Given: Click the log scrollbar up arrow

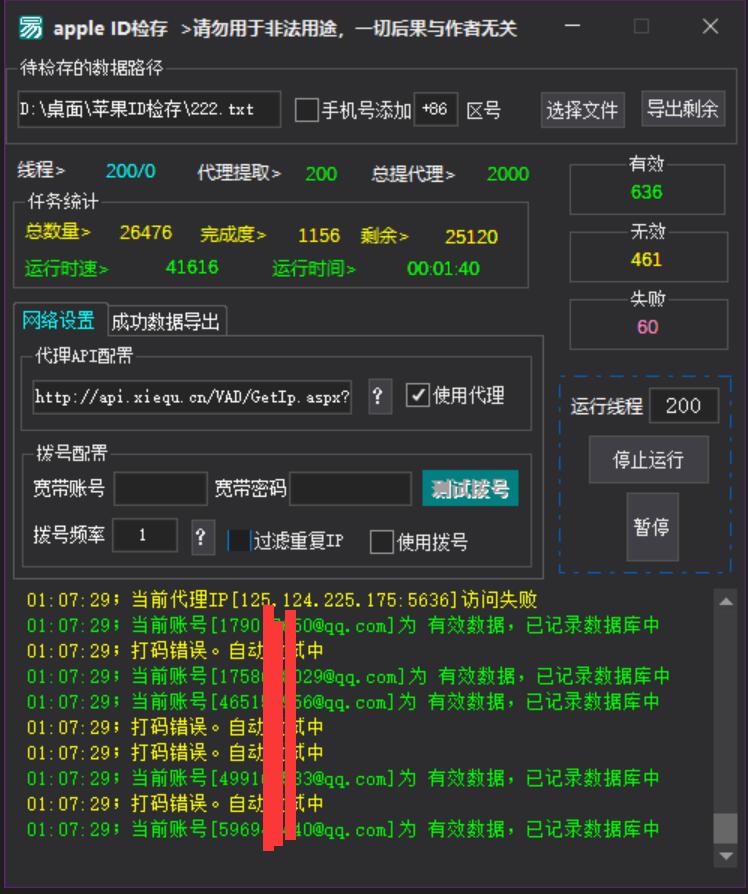Looking at the screenshot, I should tap(725, 601).
